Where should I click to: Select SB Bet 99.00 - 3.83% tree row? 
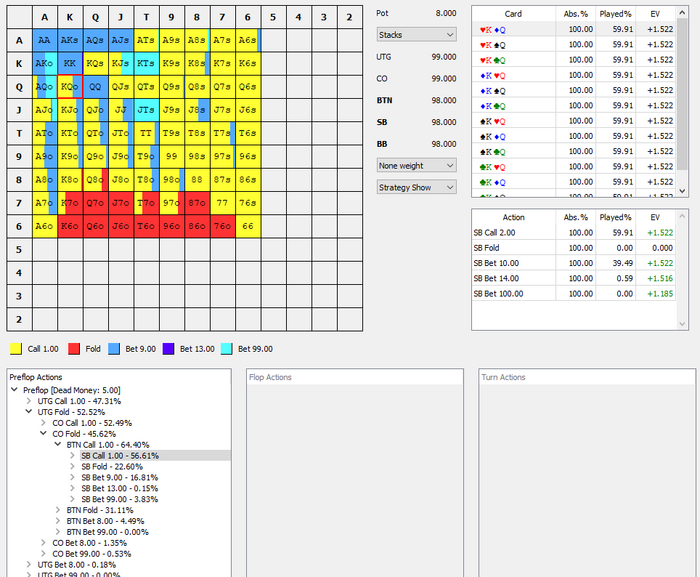point(120,499)
